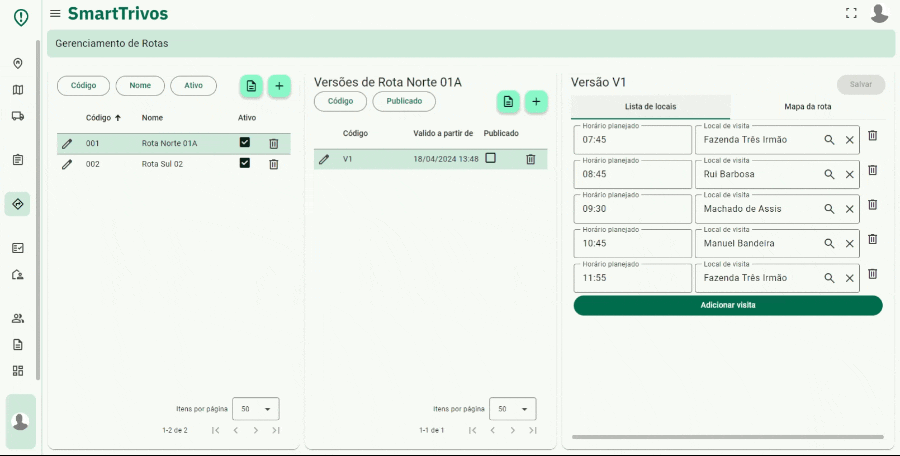Click versions panel document export button
Image resolution: width=900 pixels, height=456 pixels.
508,102
